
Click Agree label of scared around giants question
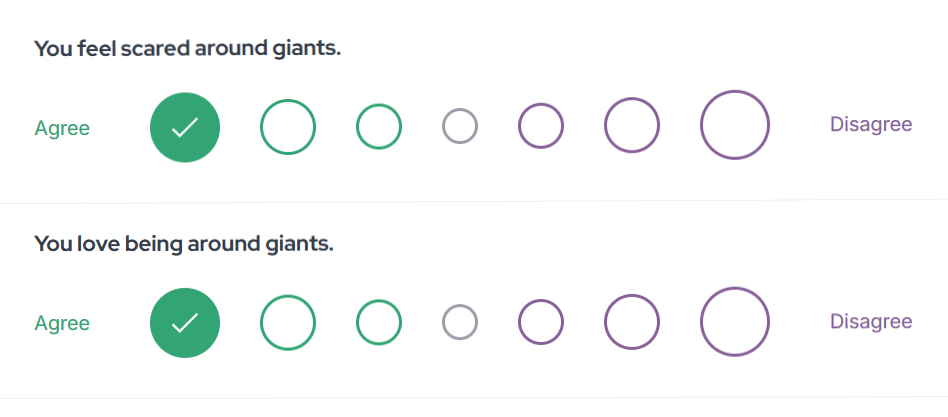[x=62, y=128]
